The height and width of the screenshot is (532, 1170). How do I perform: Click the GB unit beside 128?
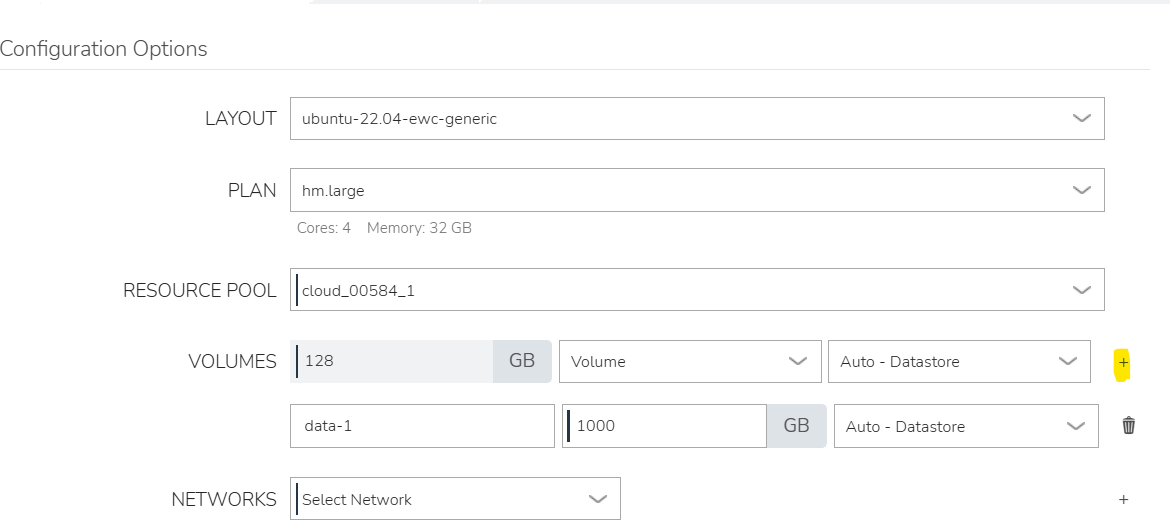pyautogui.click(x=522, y=361)
